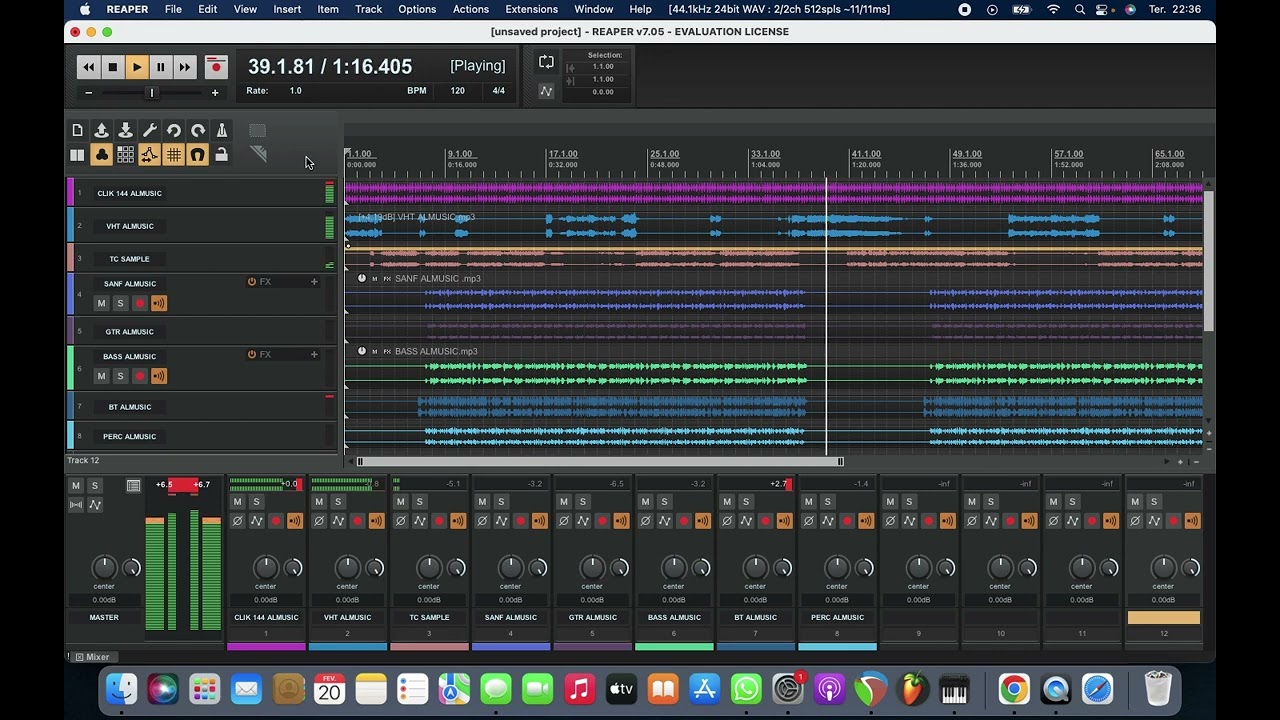
Task: Click the Redo toolbar icon
Action: 197,130
